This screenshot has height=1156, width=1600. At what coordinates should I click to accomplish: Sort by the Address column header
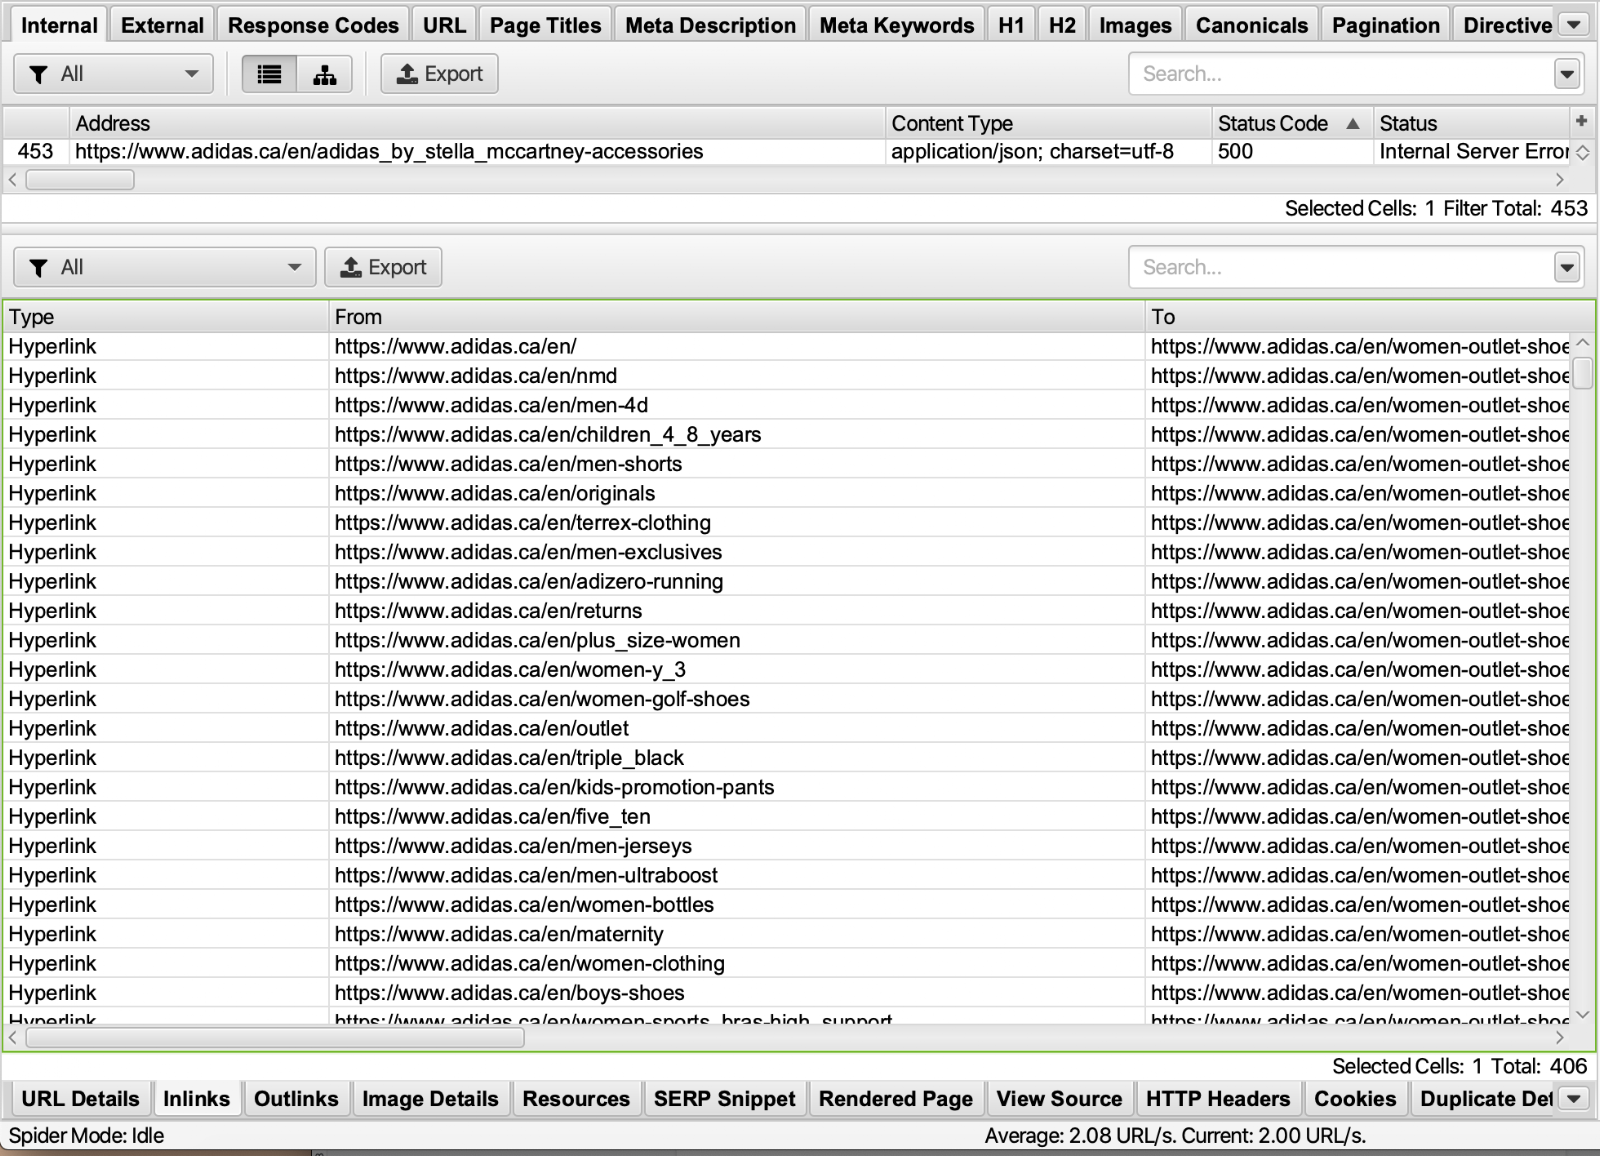(478, 123)
